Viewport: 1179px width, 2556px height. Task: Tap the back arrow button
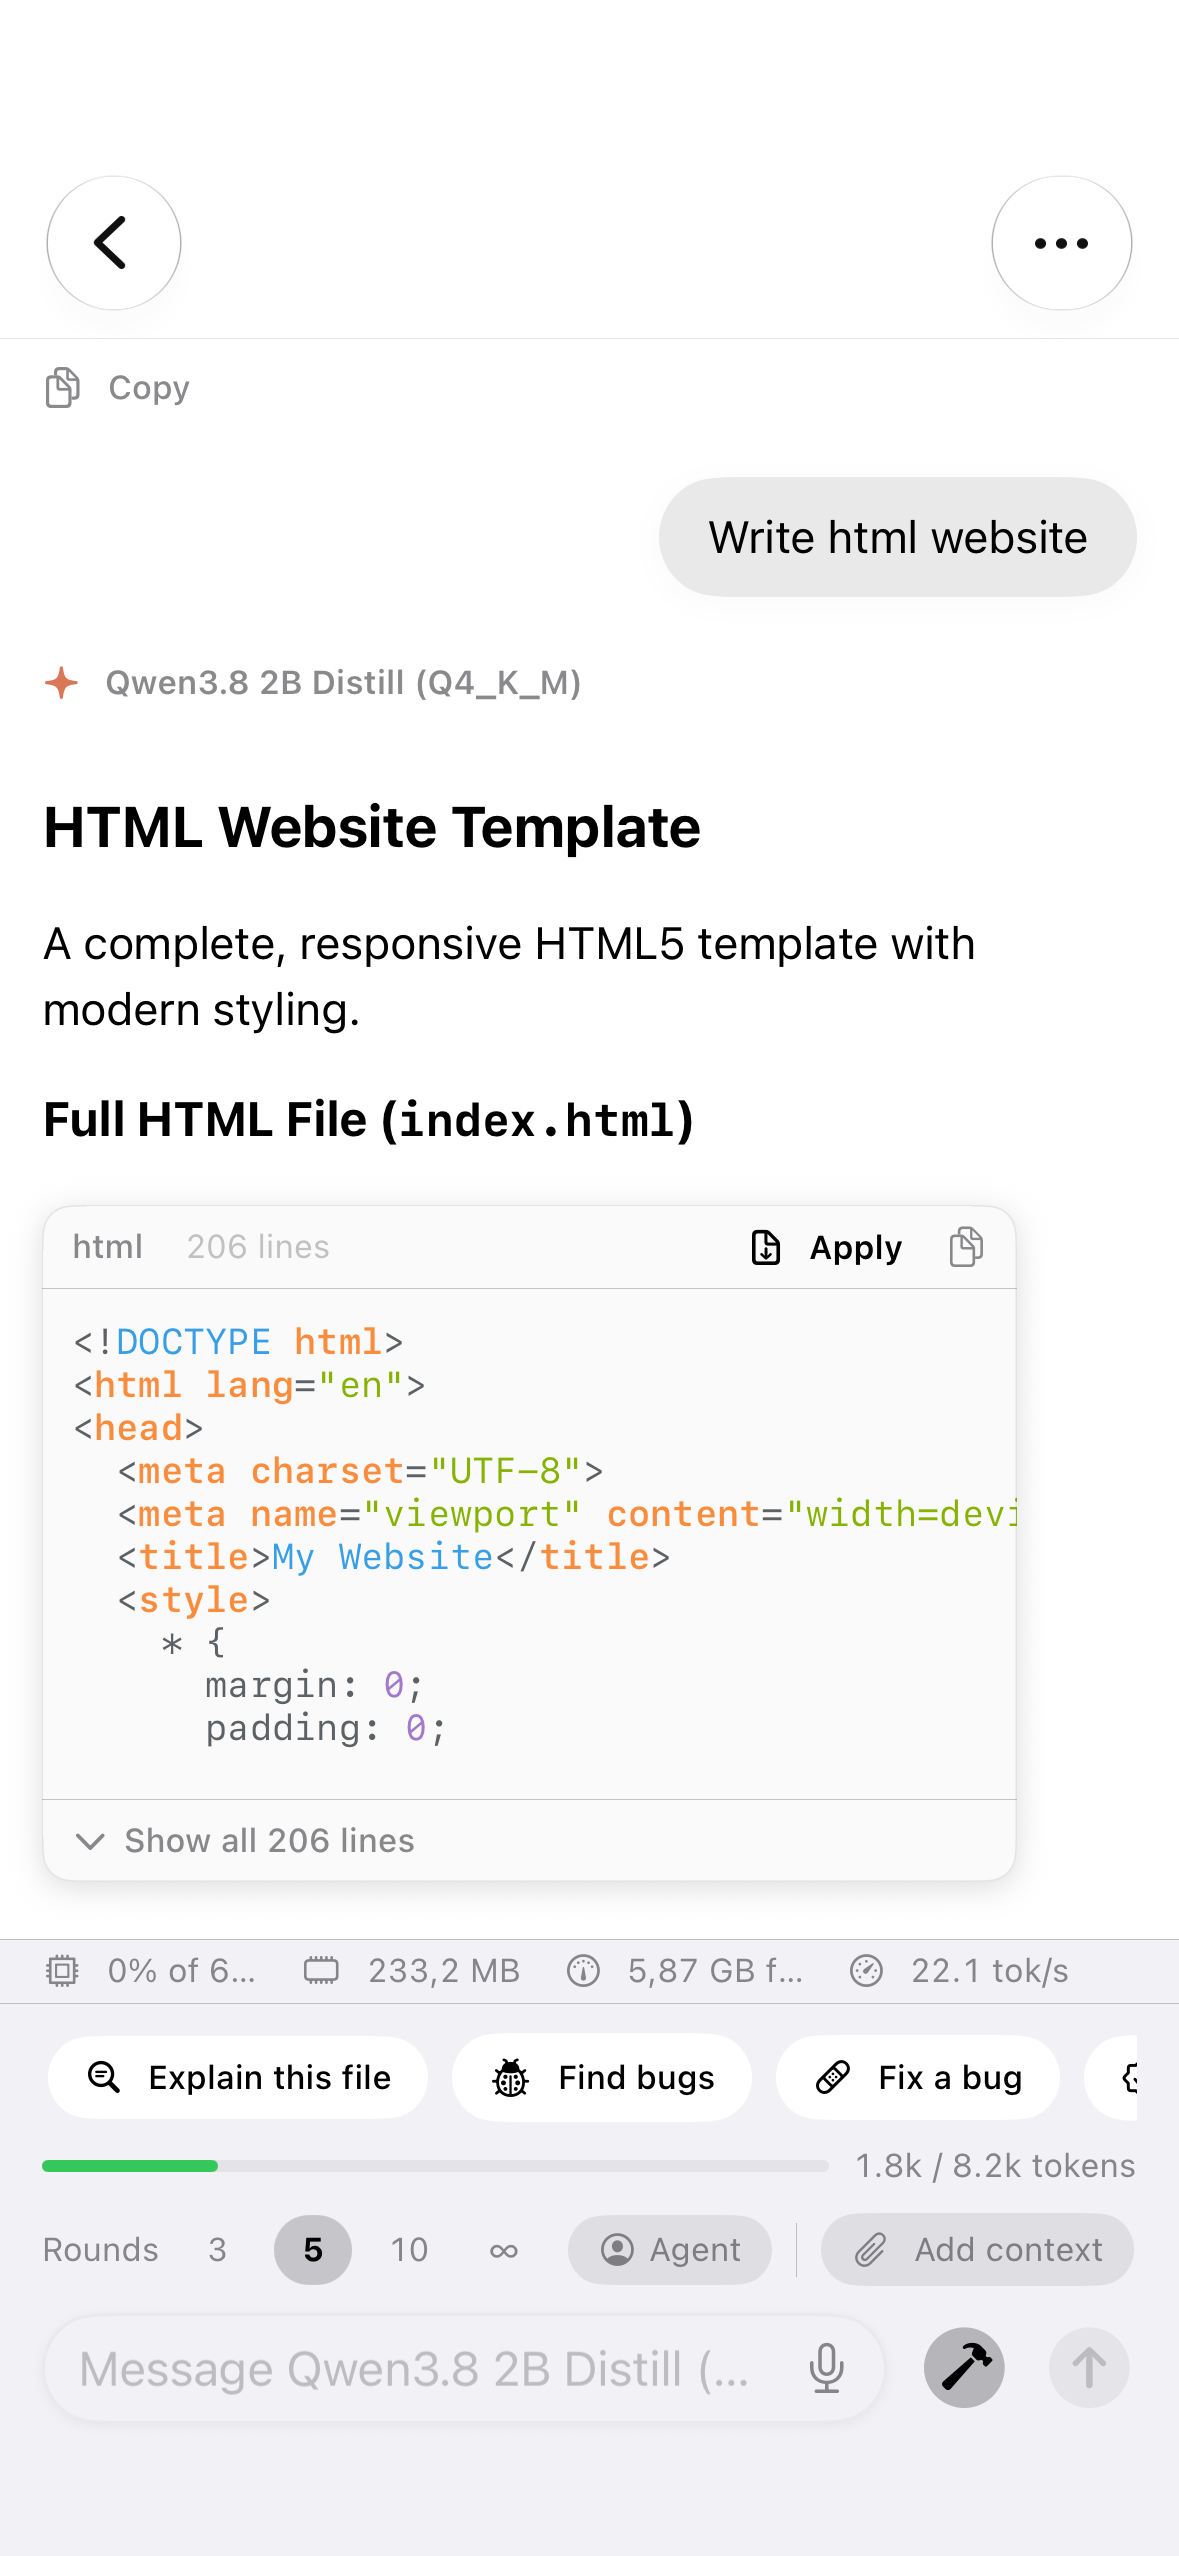point(114,243)
